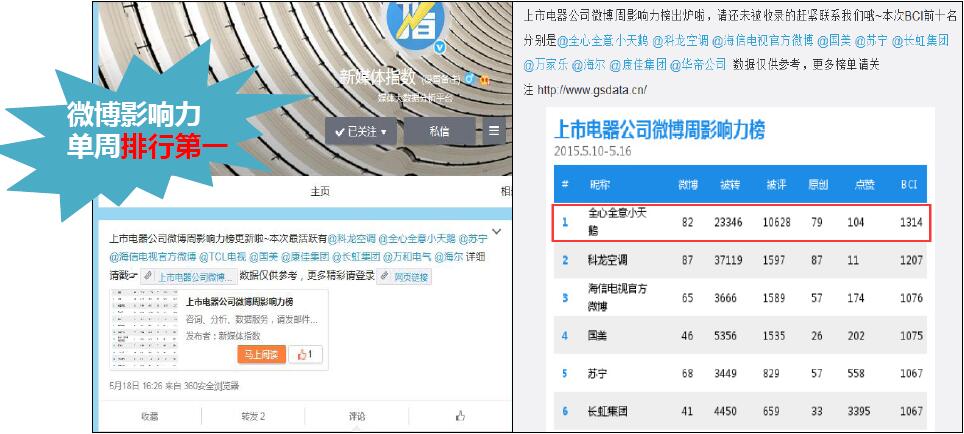964x434 pixels.
Task: Click the BCI value 1314
Action: [x=912, y=223]
